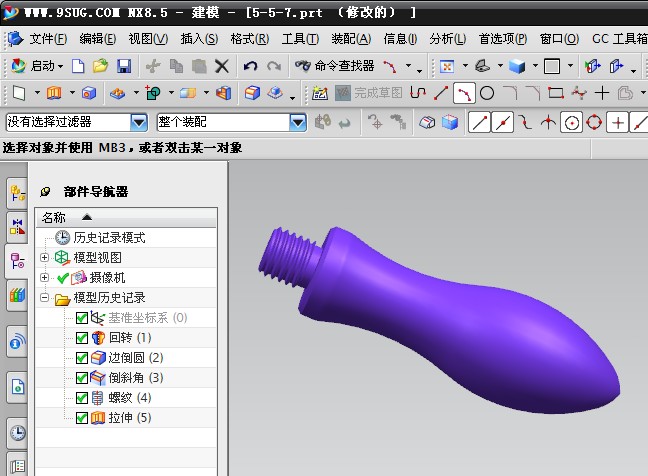
Task: Enable the snap to midpoint icon
Action: click(x=503, y=122)
